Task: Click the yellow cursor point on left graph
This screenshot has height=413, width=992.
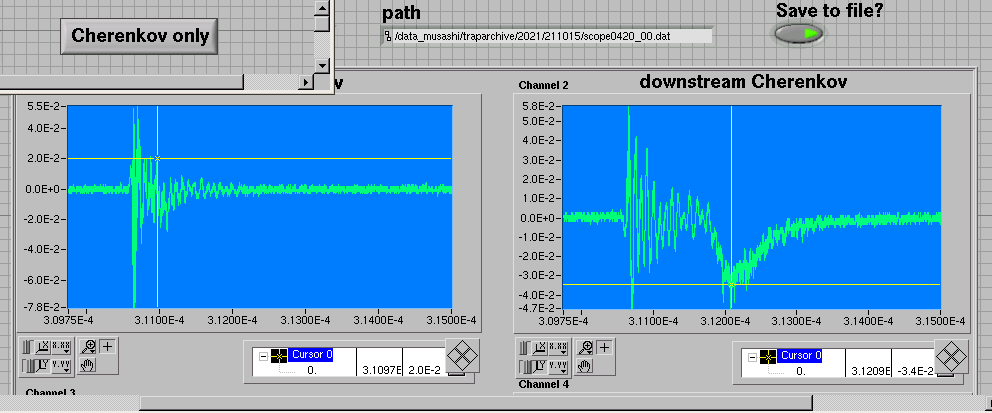Action: tap(158, 158)
